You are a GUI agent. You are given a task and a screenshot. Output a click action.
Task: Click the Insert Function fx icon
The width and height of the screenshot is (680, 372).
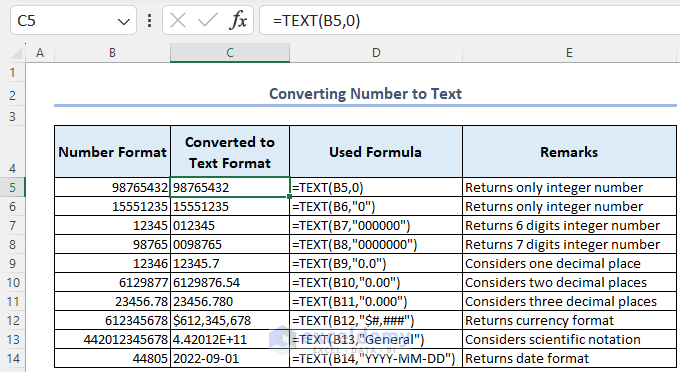238,20
